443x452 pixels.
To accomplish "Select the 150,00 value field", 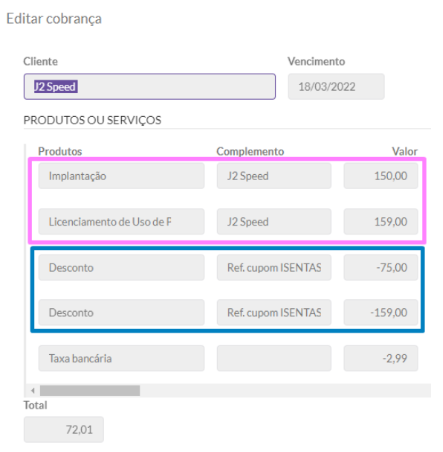I will 381,176.
